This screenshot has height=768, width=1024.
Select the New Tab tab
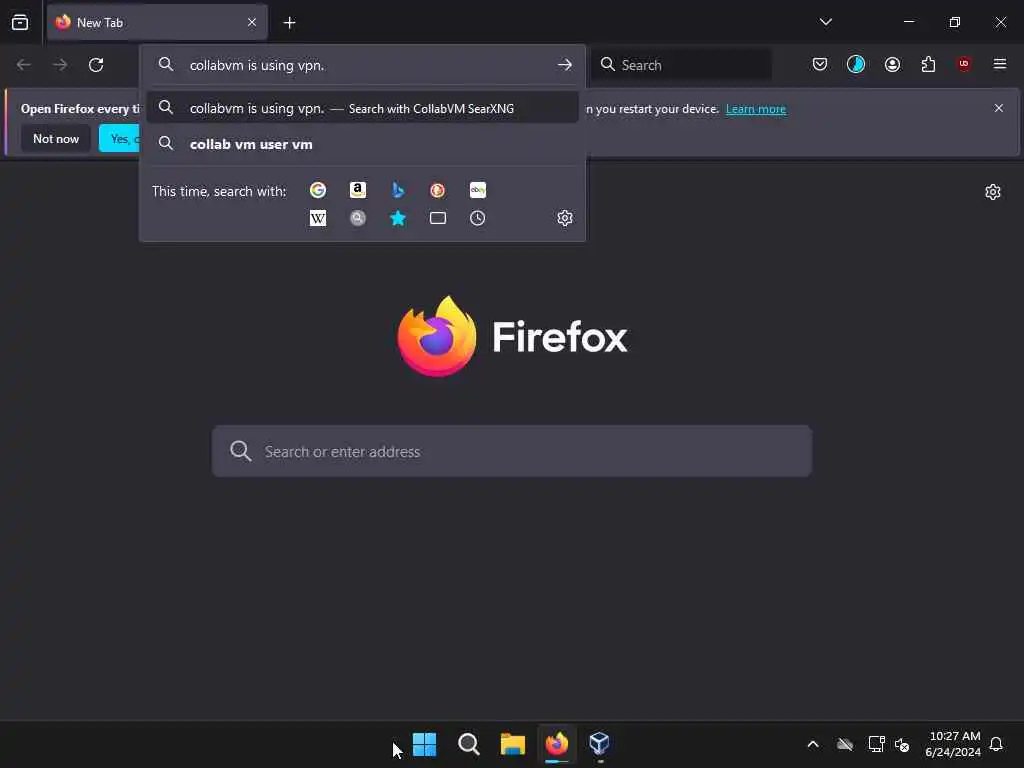(157, 23)
